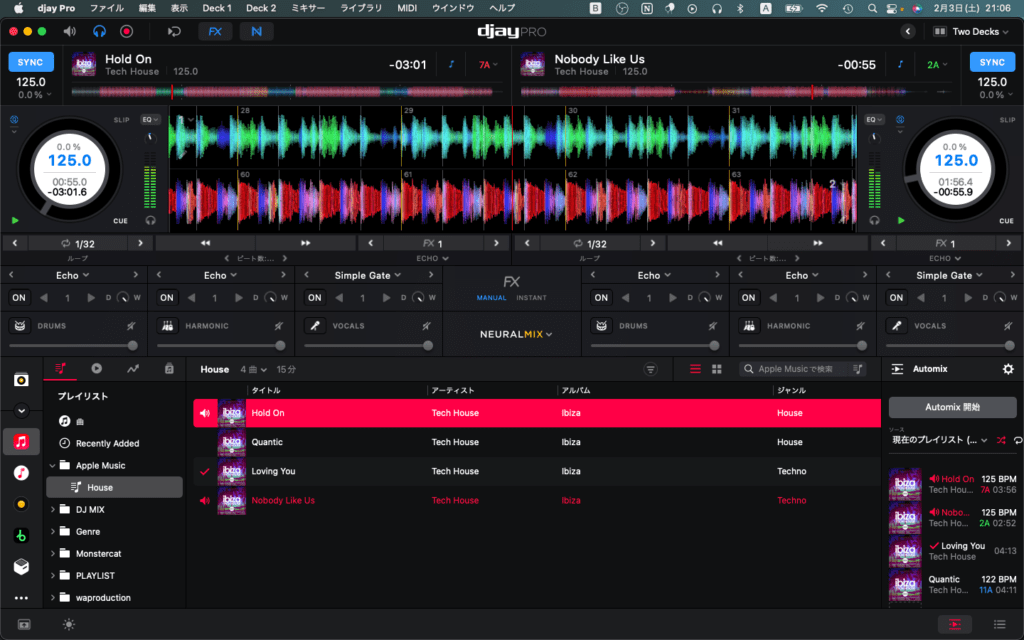Click the speaker volume icon in top toolbar

69,31
